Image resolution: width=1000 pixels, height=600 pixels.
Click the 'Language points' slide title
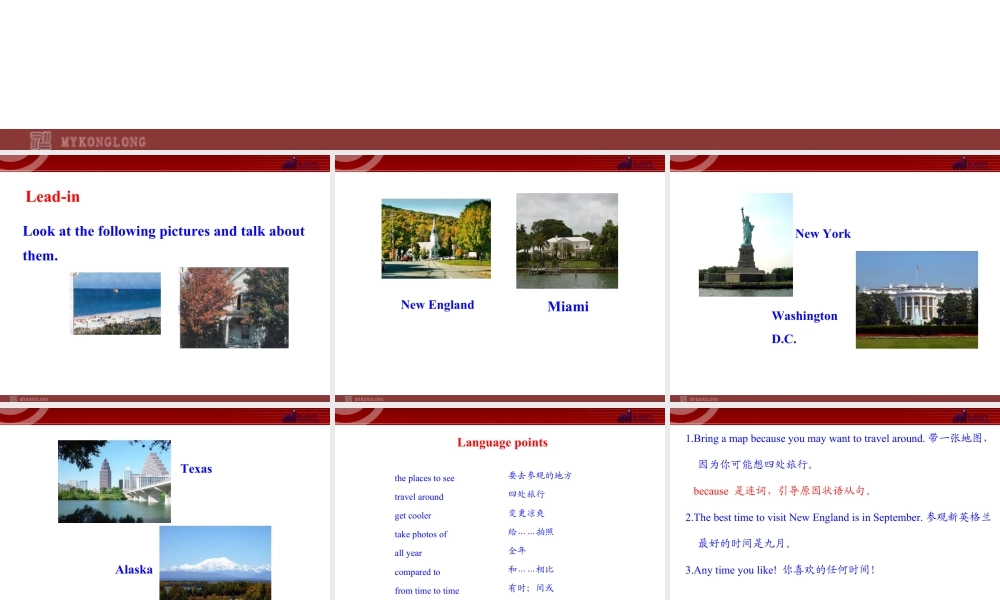503,442
